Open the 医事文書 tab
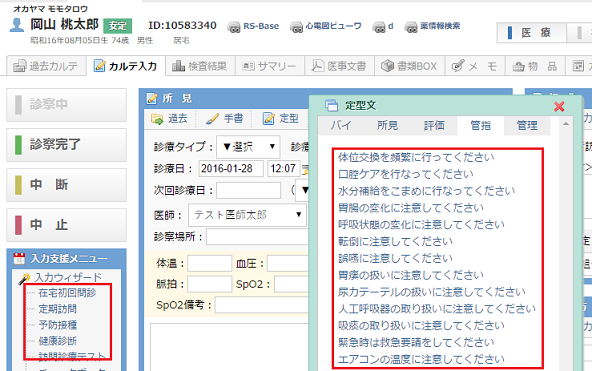 (339, 66)
